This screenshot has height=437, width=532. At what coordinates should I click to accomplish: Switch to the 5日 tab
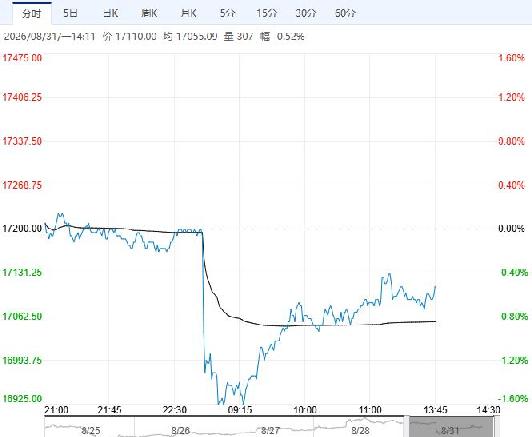71,13
